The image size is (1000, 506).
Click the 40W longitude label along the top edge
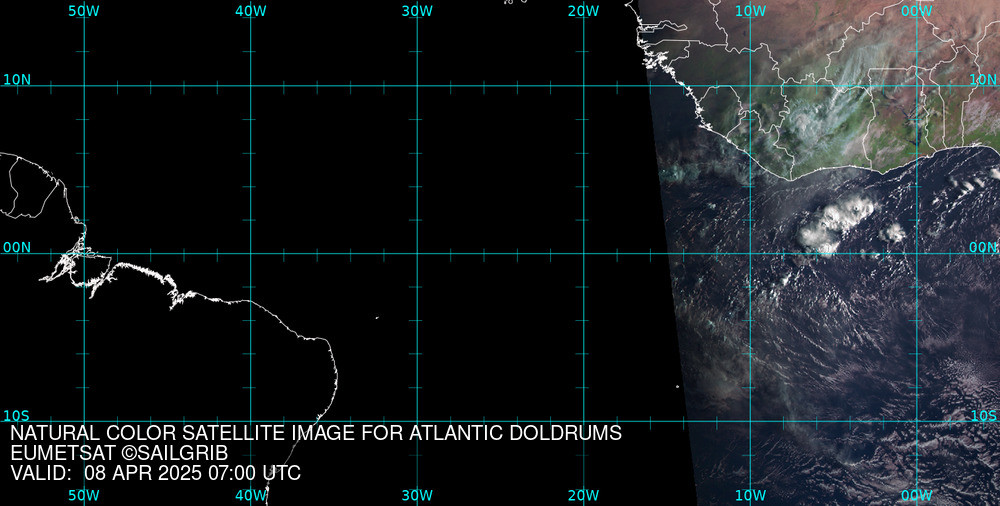click(251, 11)
